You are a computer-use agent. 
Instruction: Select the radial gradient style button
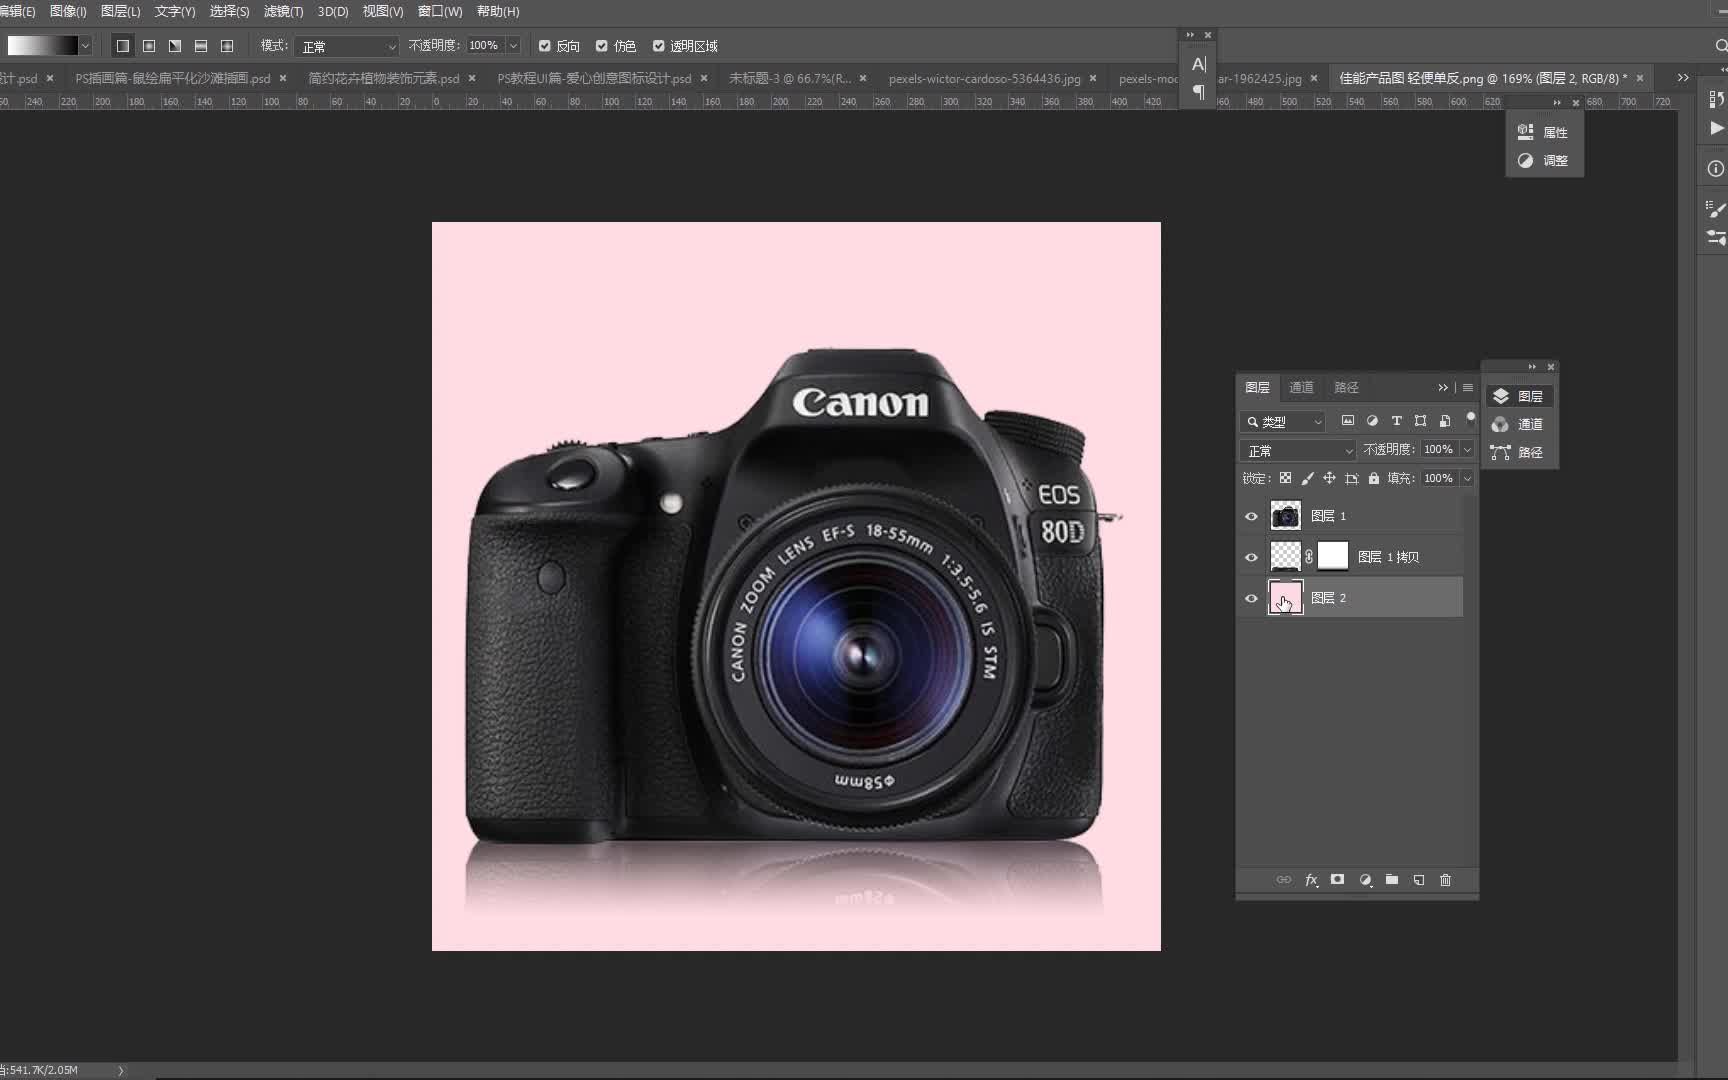149,46
